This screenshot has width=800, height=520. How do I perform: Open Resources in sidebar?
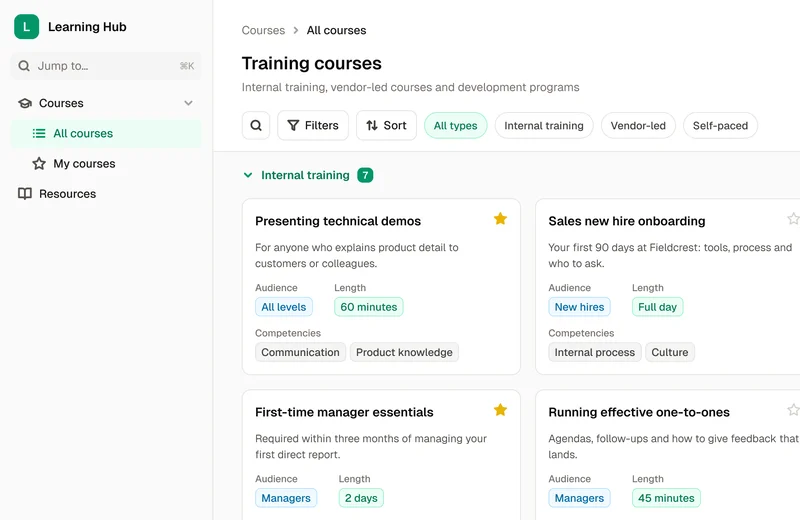pos(106,194)
